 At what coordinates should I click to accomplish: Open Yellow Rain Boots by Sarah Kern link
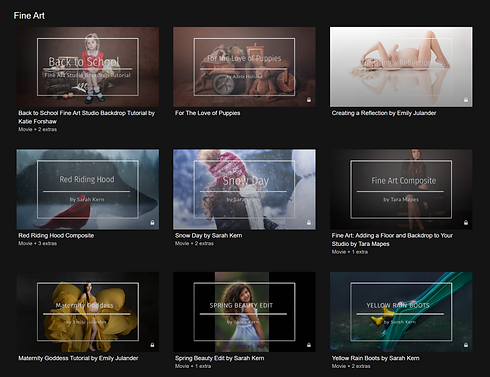(x=375, y=358)
